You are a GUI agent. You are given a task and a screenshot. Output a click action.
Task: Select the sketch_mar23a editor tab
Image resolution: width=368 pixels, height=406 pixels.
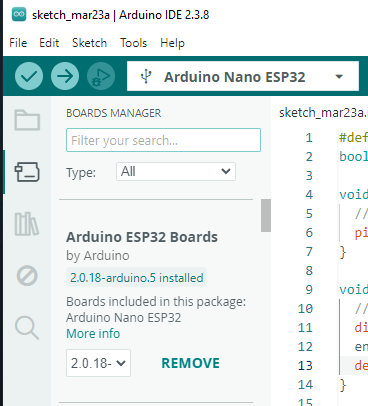click(x=323, y=113)
